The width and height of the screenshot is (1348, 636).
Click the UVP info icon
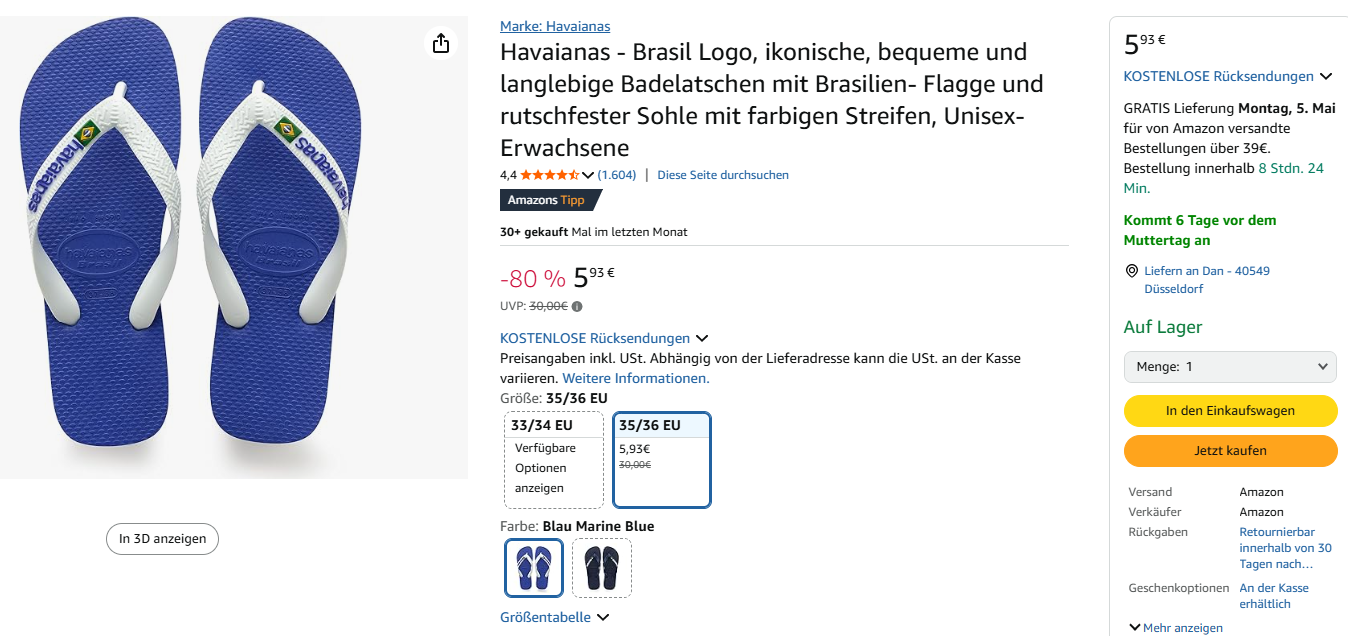click(577, 307)
